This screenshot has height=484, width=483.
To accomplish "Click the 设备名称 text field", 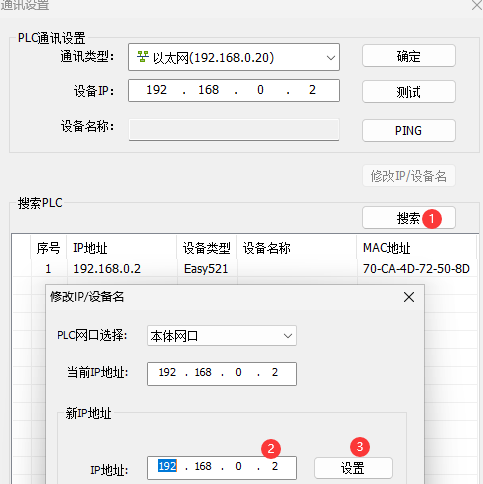I will point(234,130).
